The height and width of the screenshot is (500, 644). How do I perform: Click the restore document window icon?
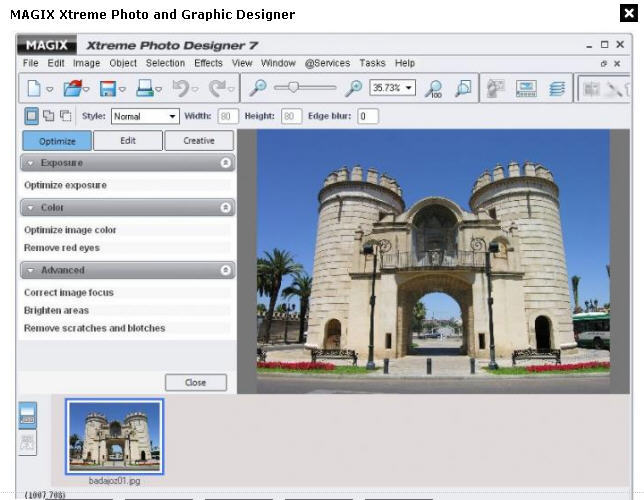tap(604, 64)
